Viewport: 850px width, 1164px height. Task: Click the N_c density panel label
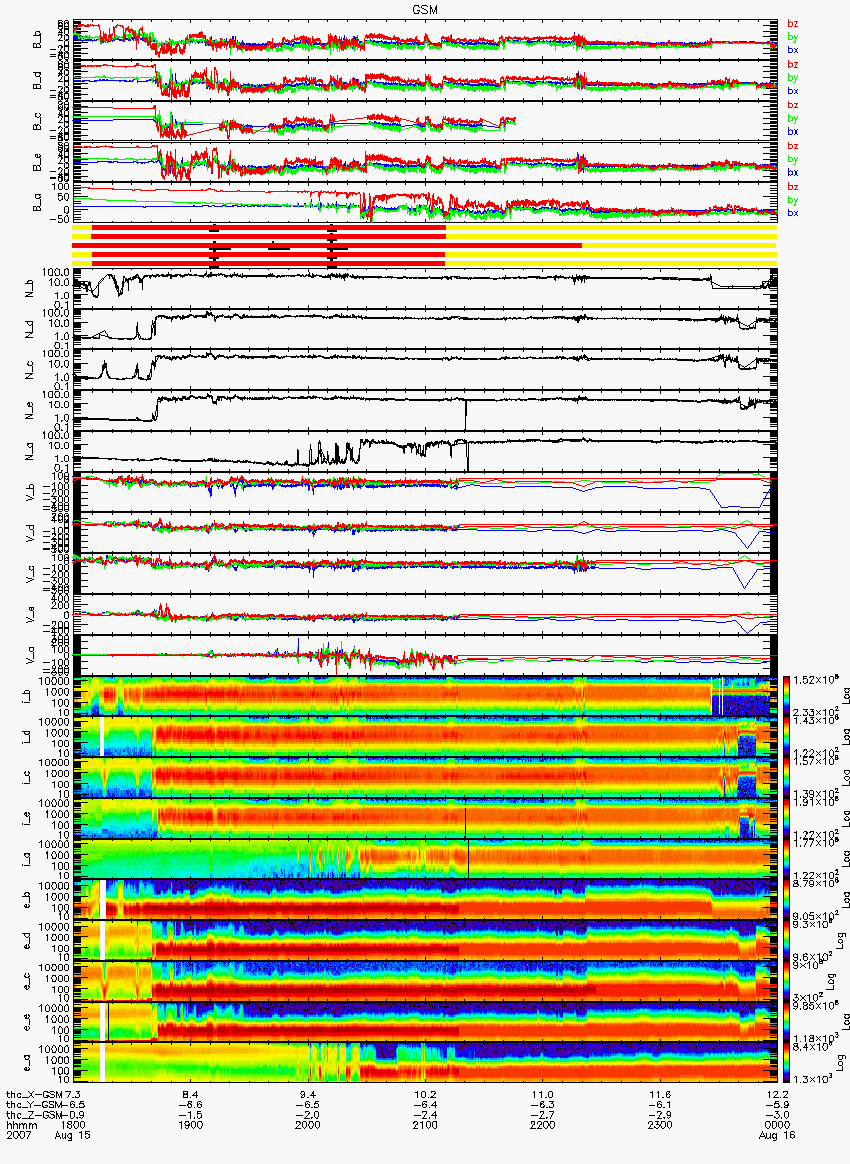(x=30, y=370)
